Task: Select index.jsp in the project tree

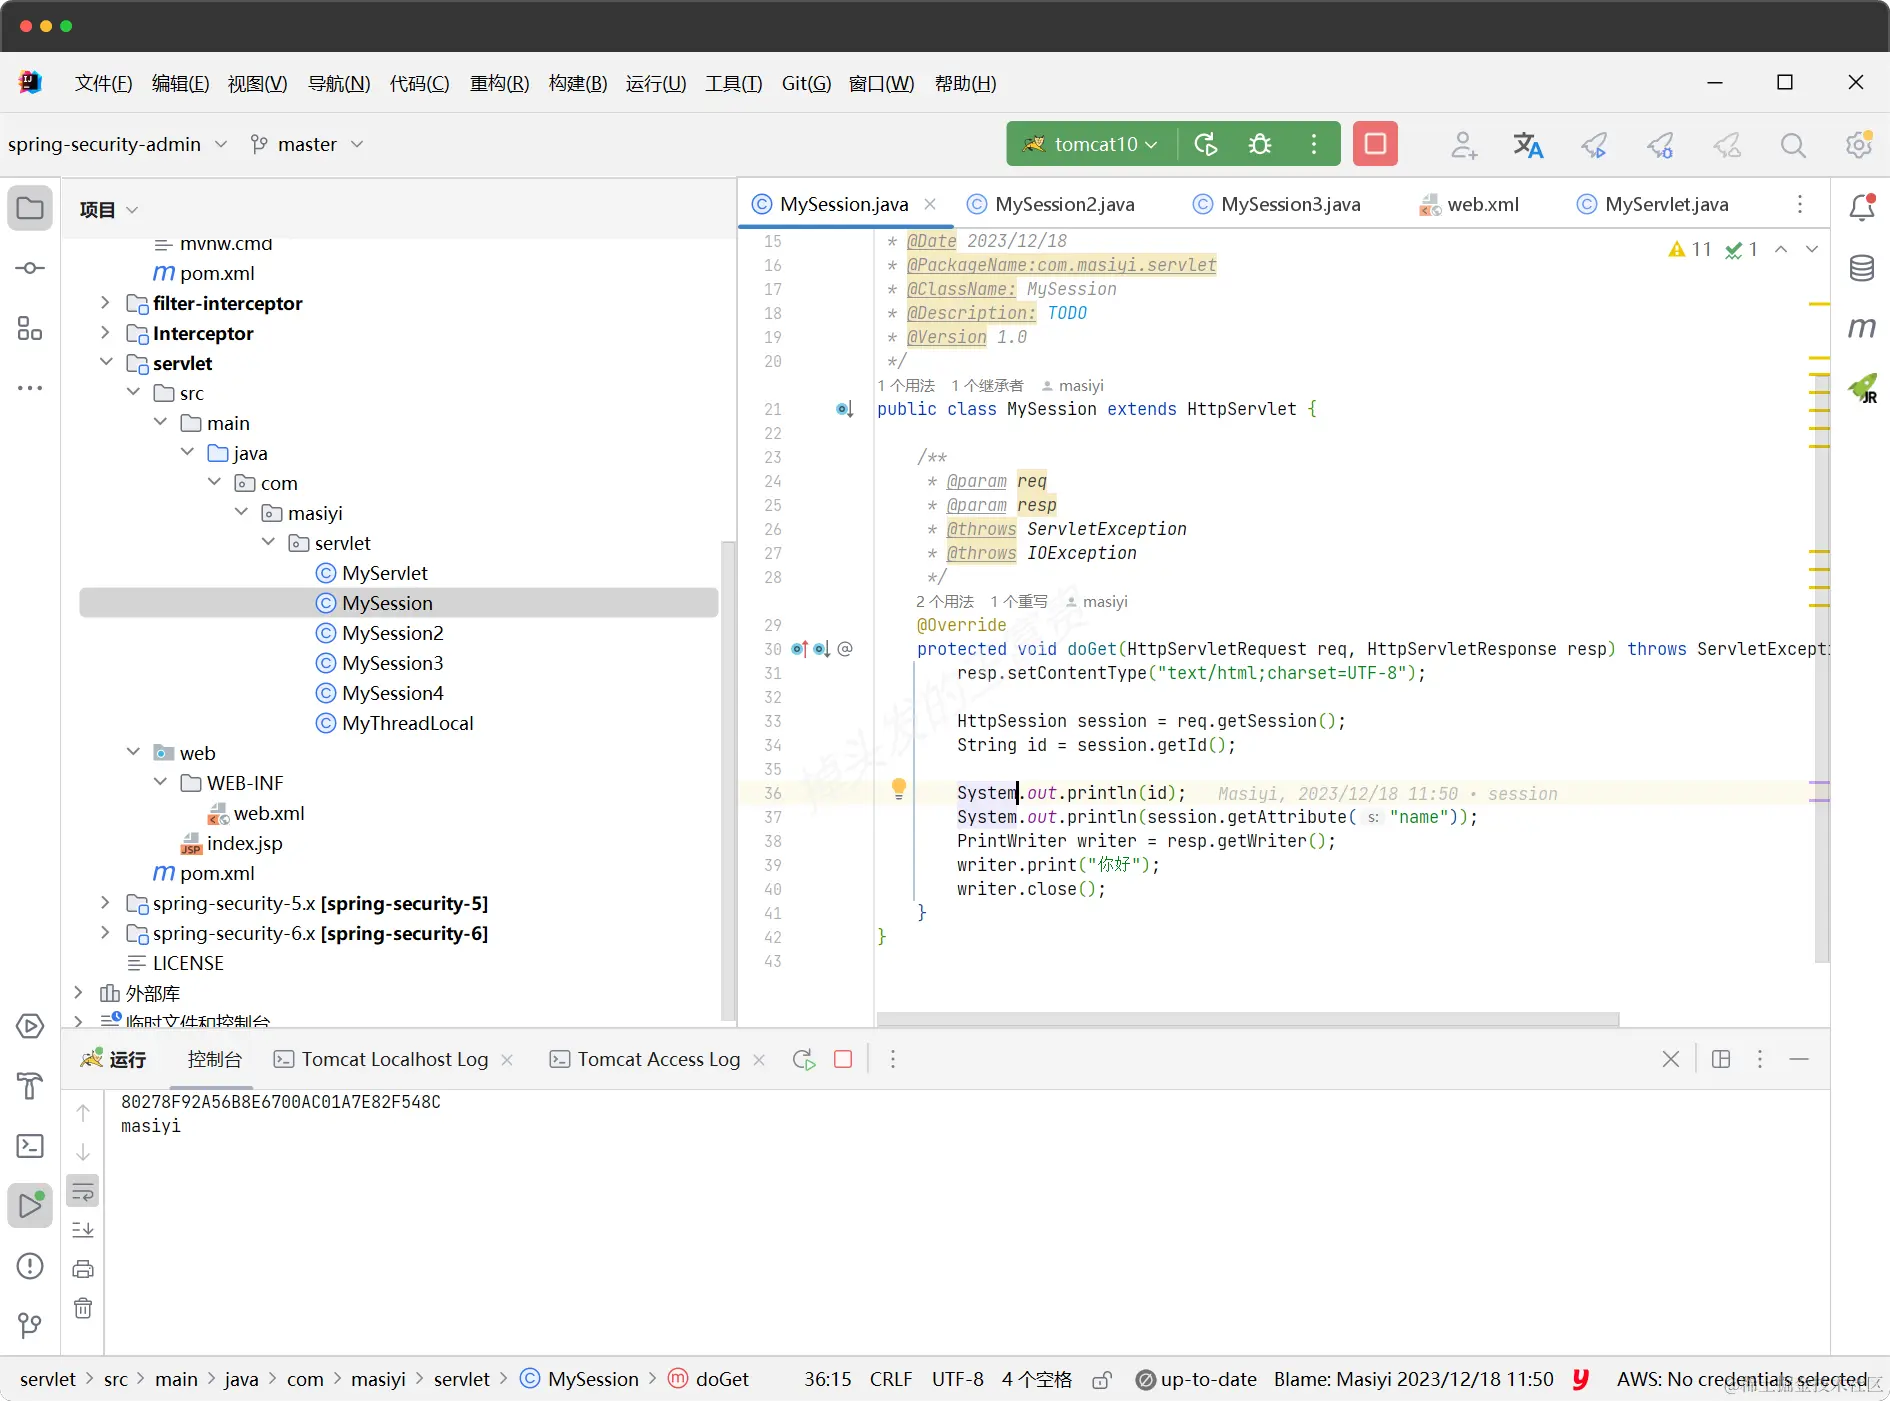Action: (x=232, y=843)
